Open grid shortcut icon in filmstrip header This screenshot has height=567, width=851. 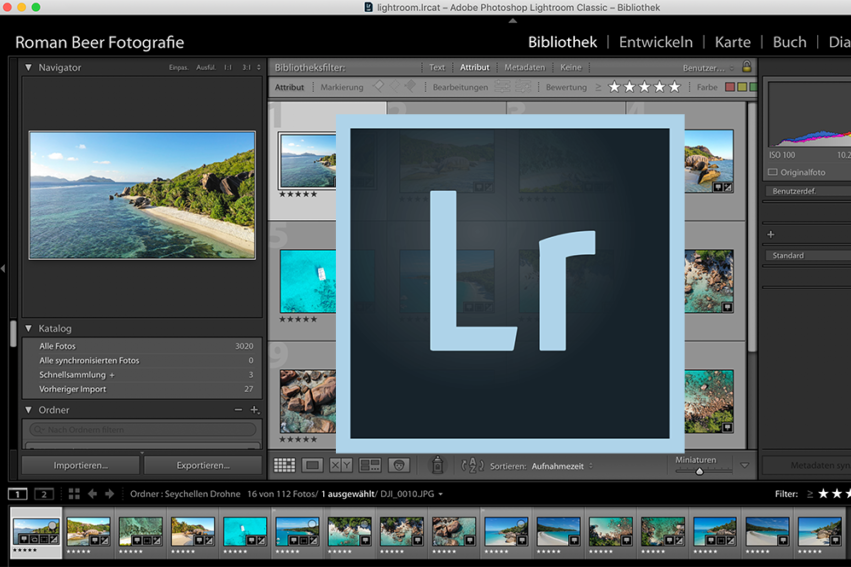point(74,494)
